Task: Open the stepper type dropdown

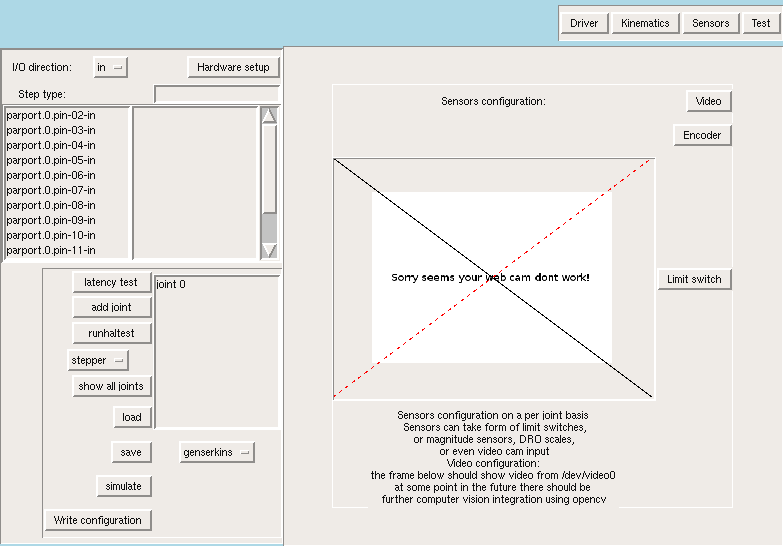Action: [x=98, y=360]
